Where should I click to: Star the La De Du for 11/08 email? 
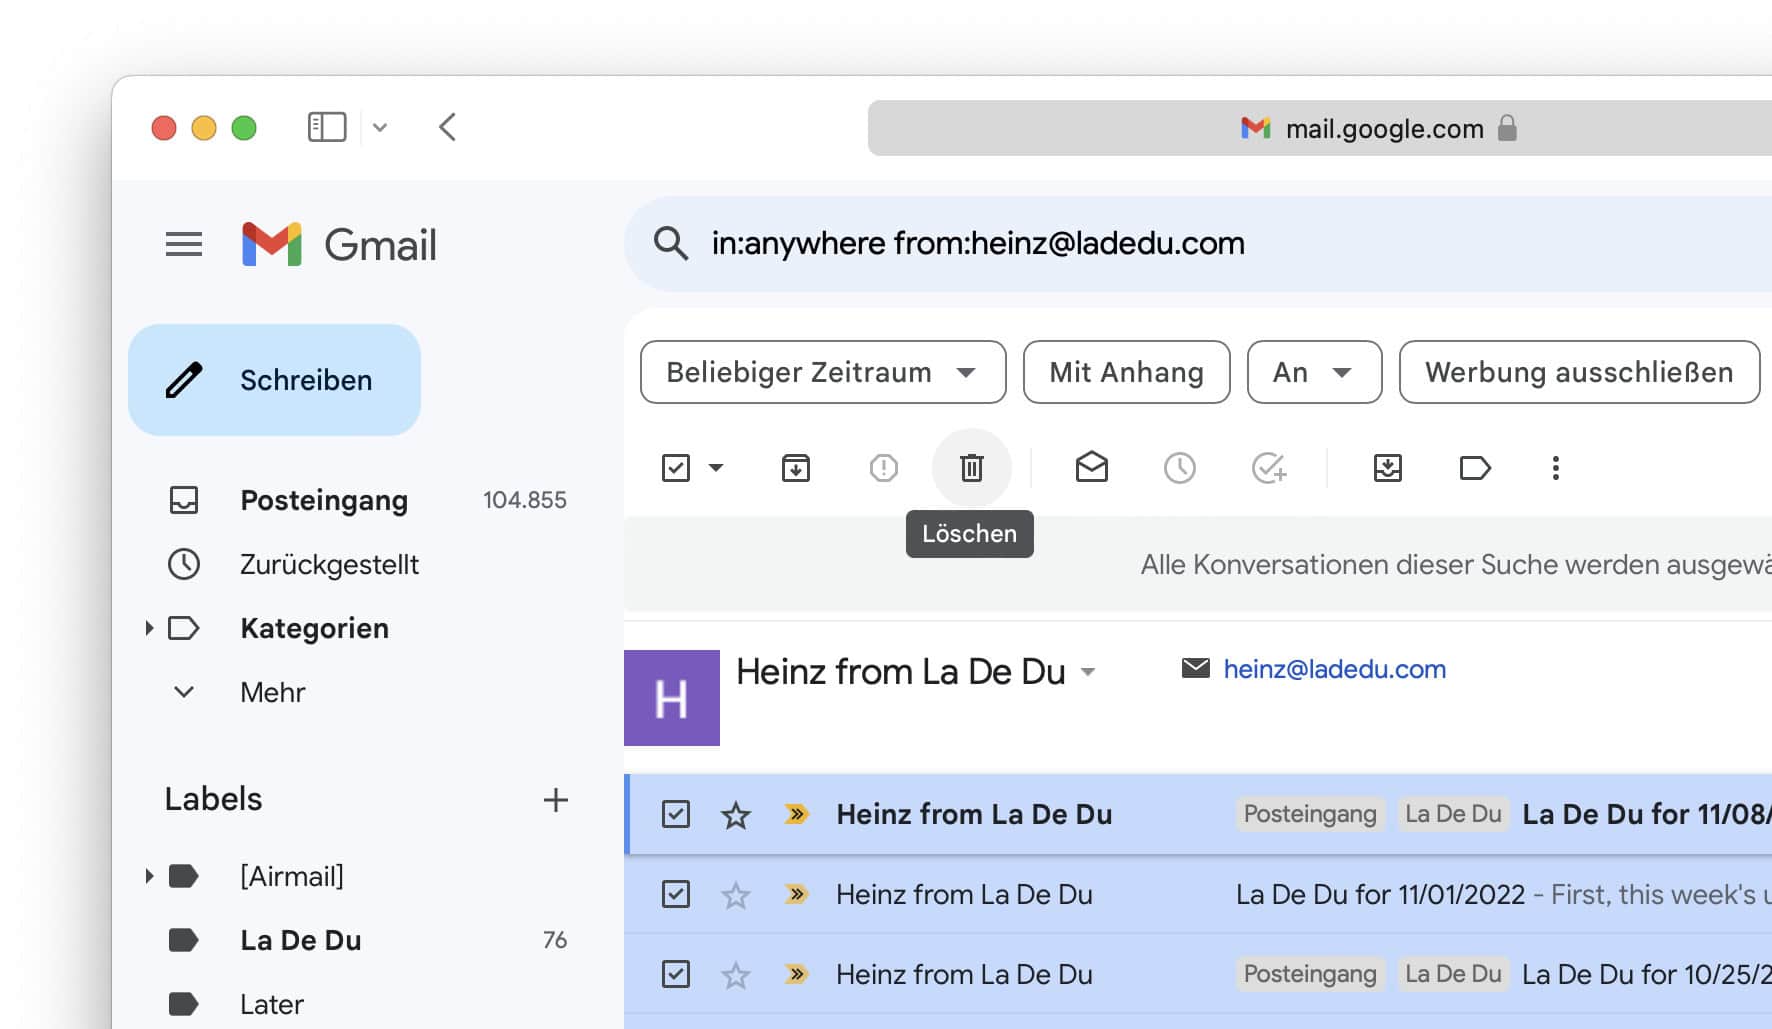coord(736,815)
